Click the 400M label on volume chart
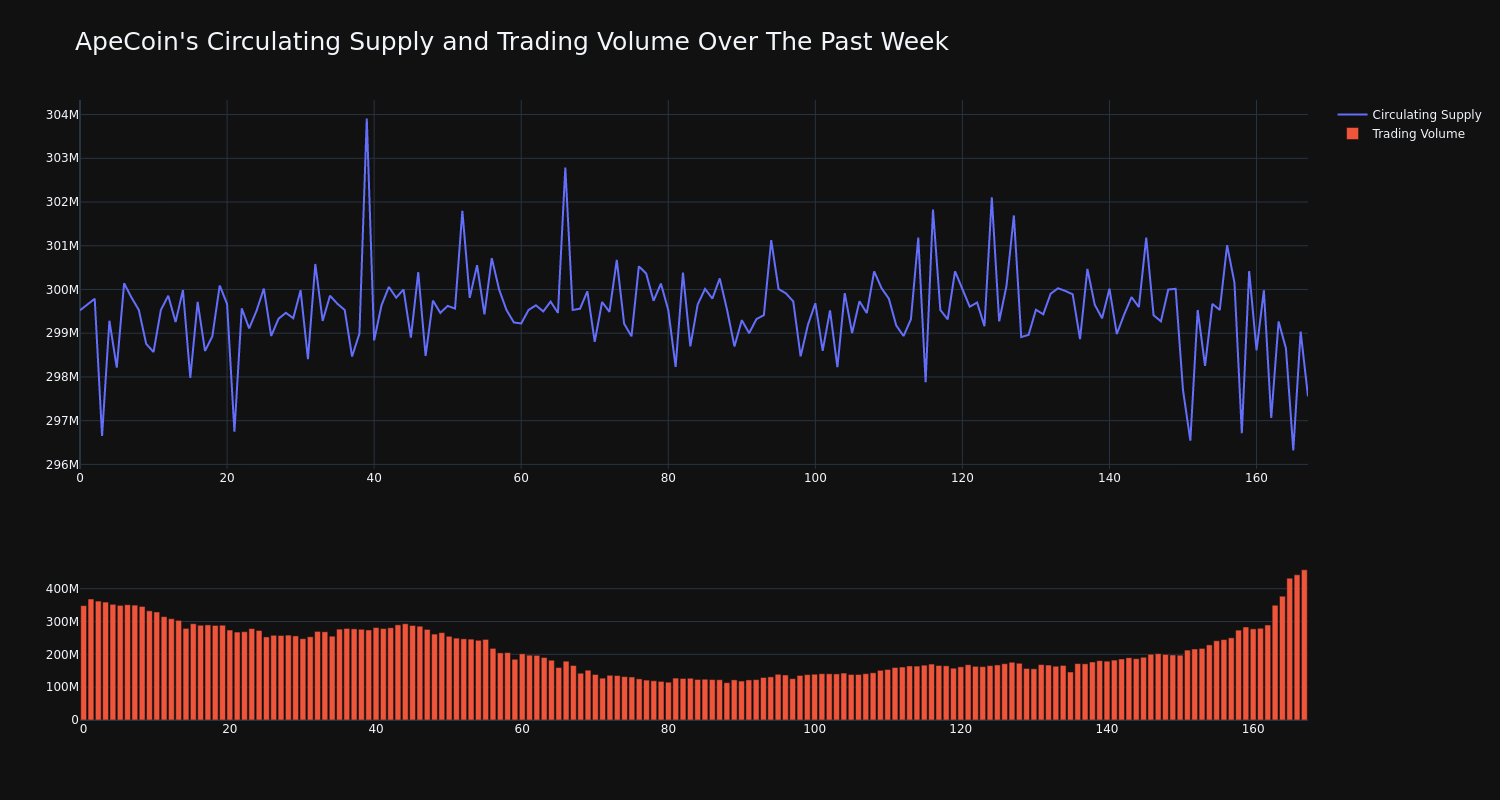Screen dimensions: 1500x800 point(62,589)
